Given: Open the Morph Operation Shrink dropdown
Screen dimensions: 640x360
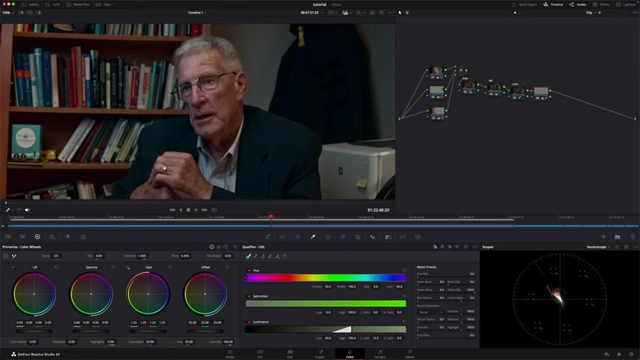Looking at the screenshot, I should [430, 312].
